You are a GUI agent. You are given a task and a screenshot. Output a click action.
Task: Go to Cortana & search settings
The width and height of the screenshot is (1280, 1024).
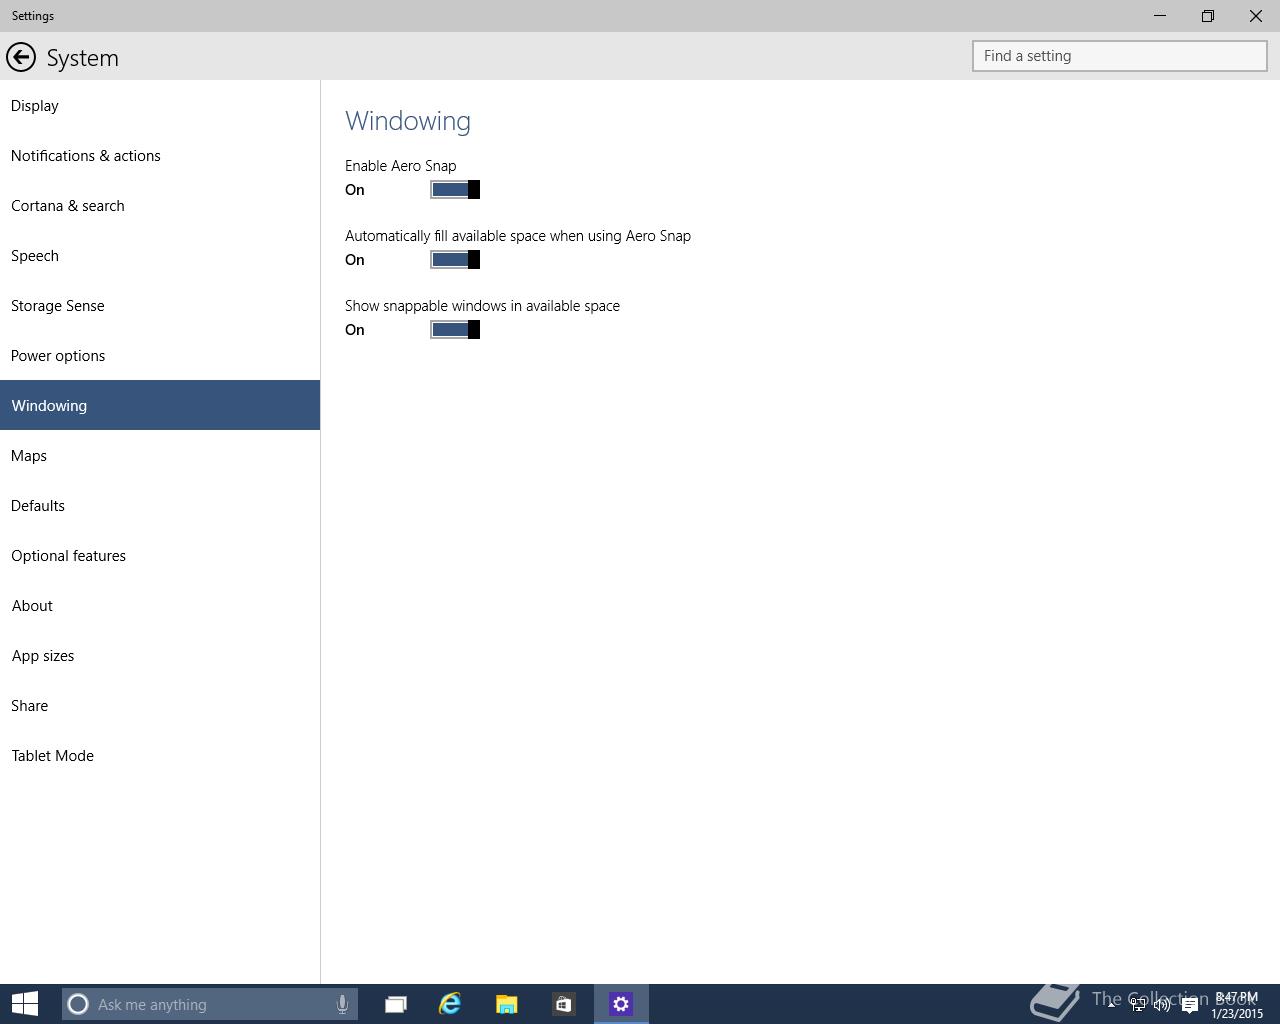[160, 205]
